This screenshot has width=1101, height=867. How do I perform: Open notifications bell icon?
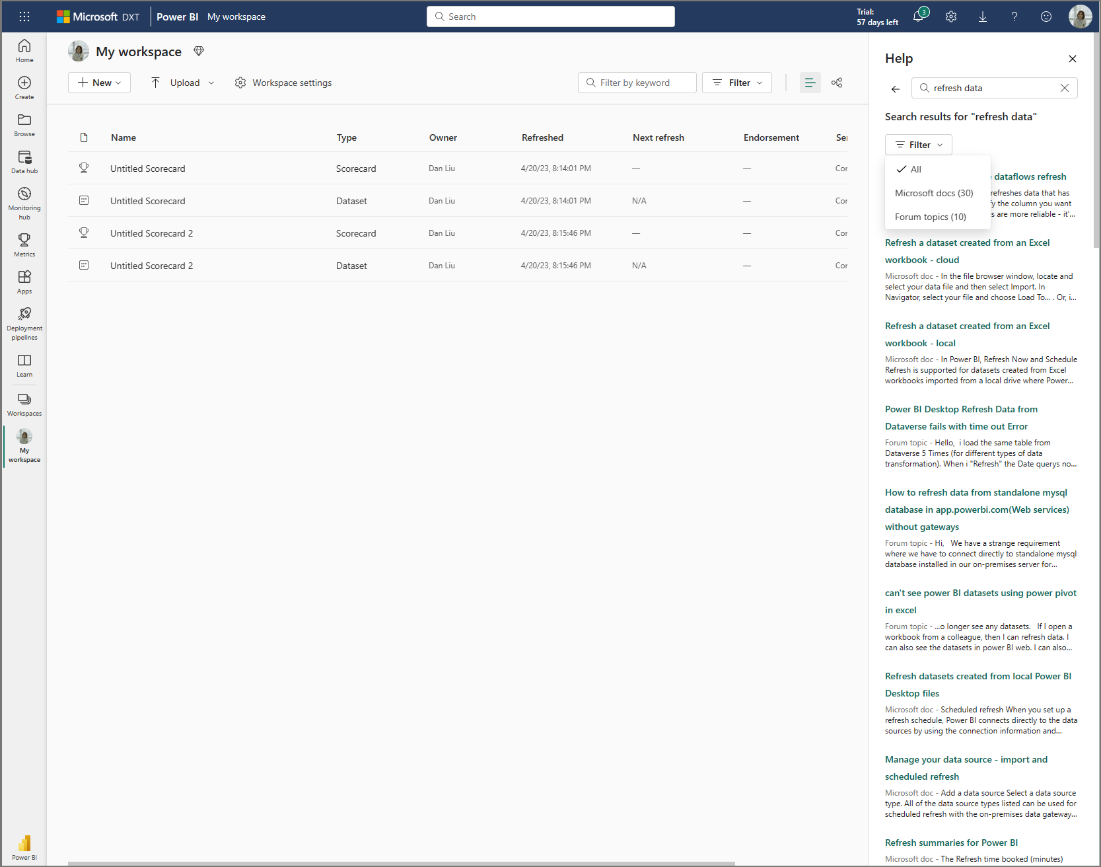pos(919,15)
